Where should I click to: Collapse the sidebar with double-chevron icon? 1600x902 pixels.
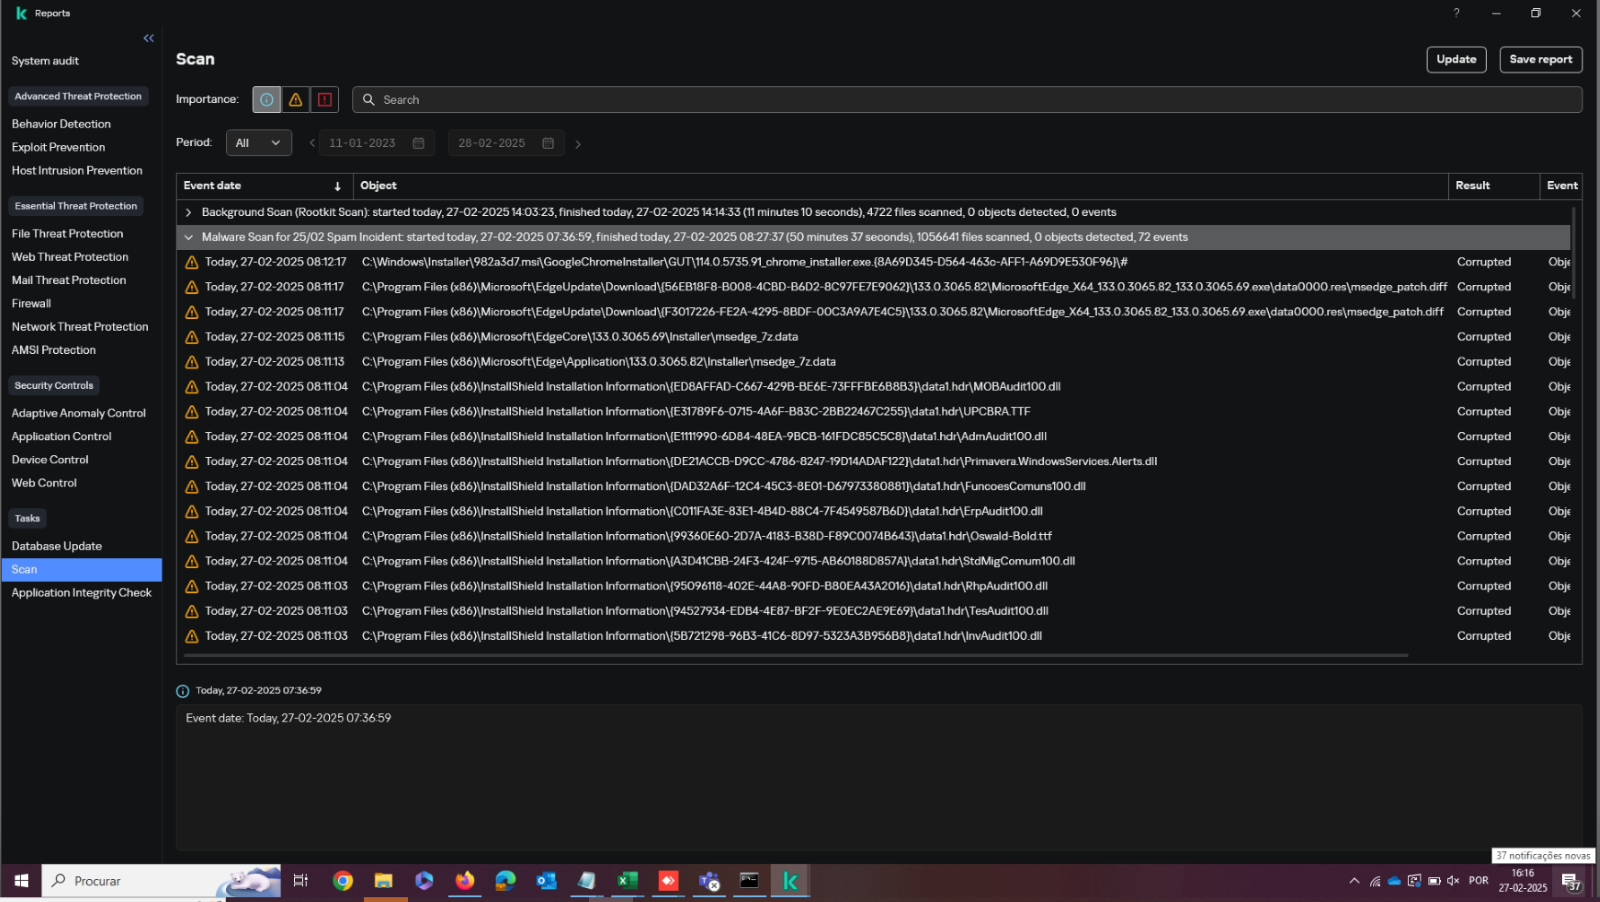coord(148,38)
